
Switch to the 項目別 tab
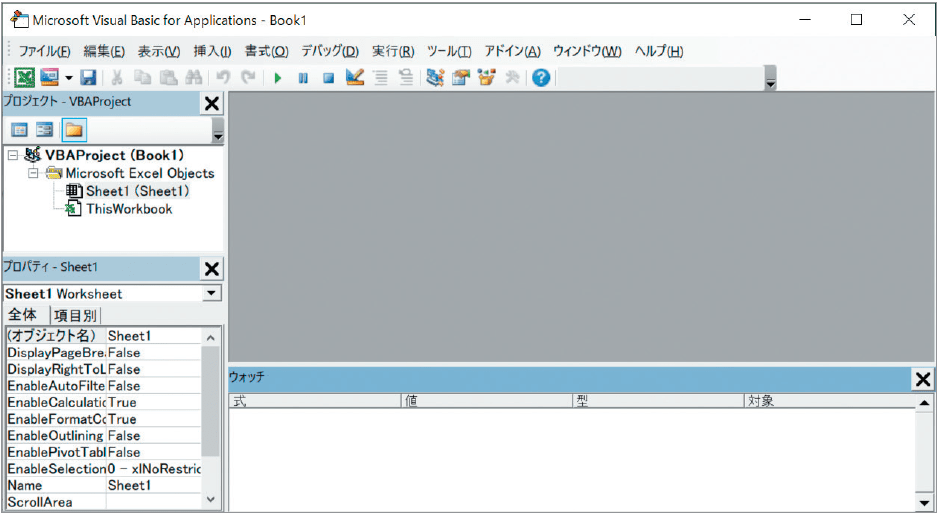75,315
